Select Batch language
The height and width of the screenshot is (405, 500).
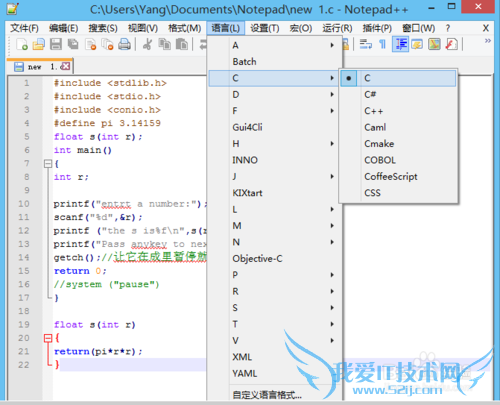point(275,62)
